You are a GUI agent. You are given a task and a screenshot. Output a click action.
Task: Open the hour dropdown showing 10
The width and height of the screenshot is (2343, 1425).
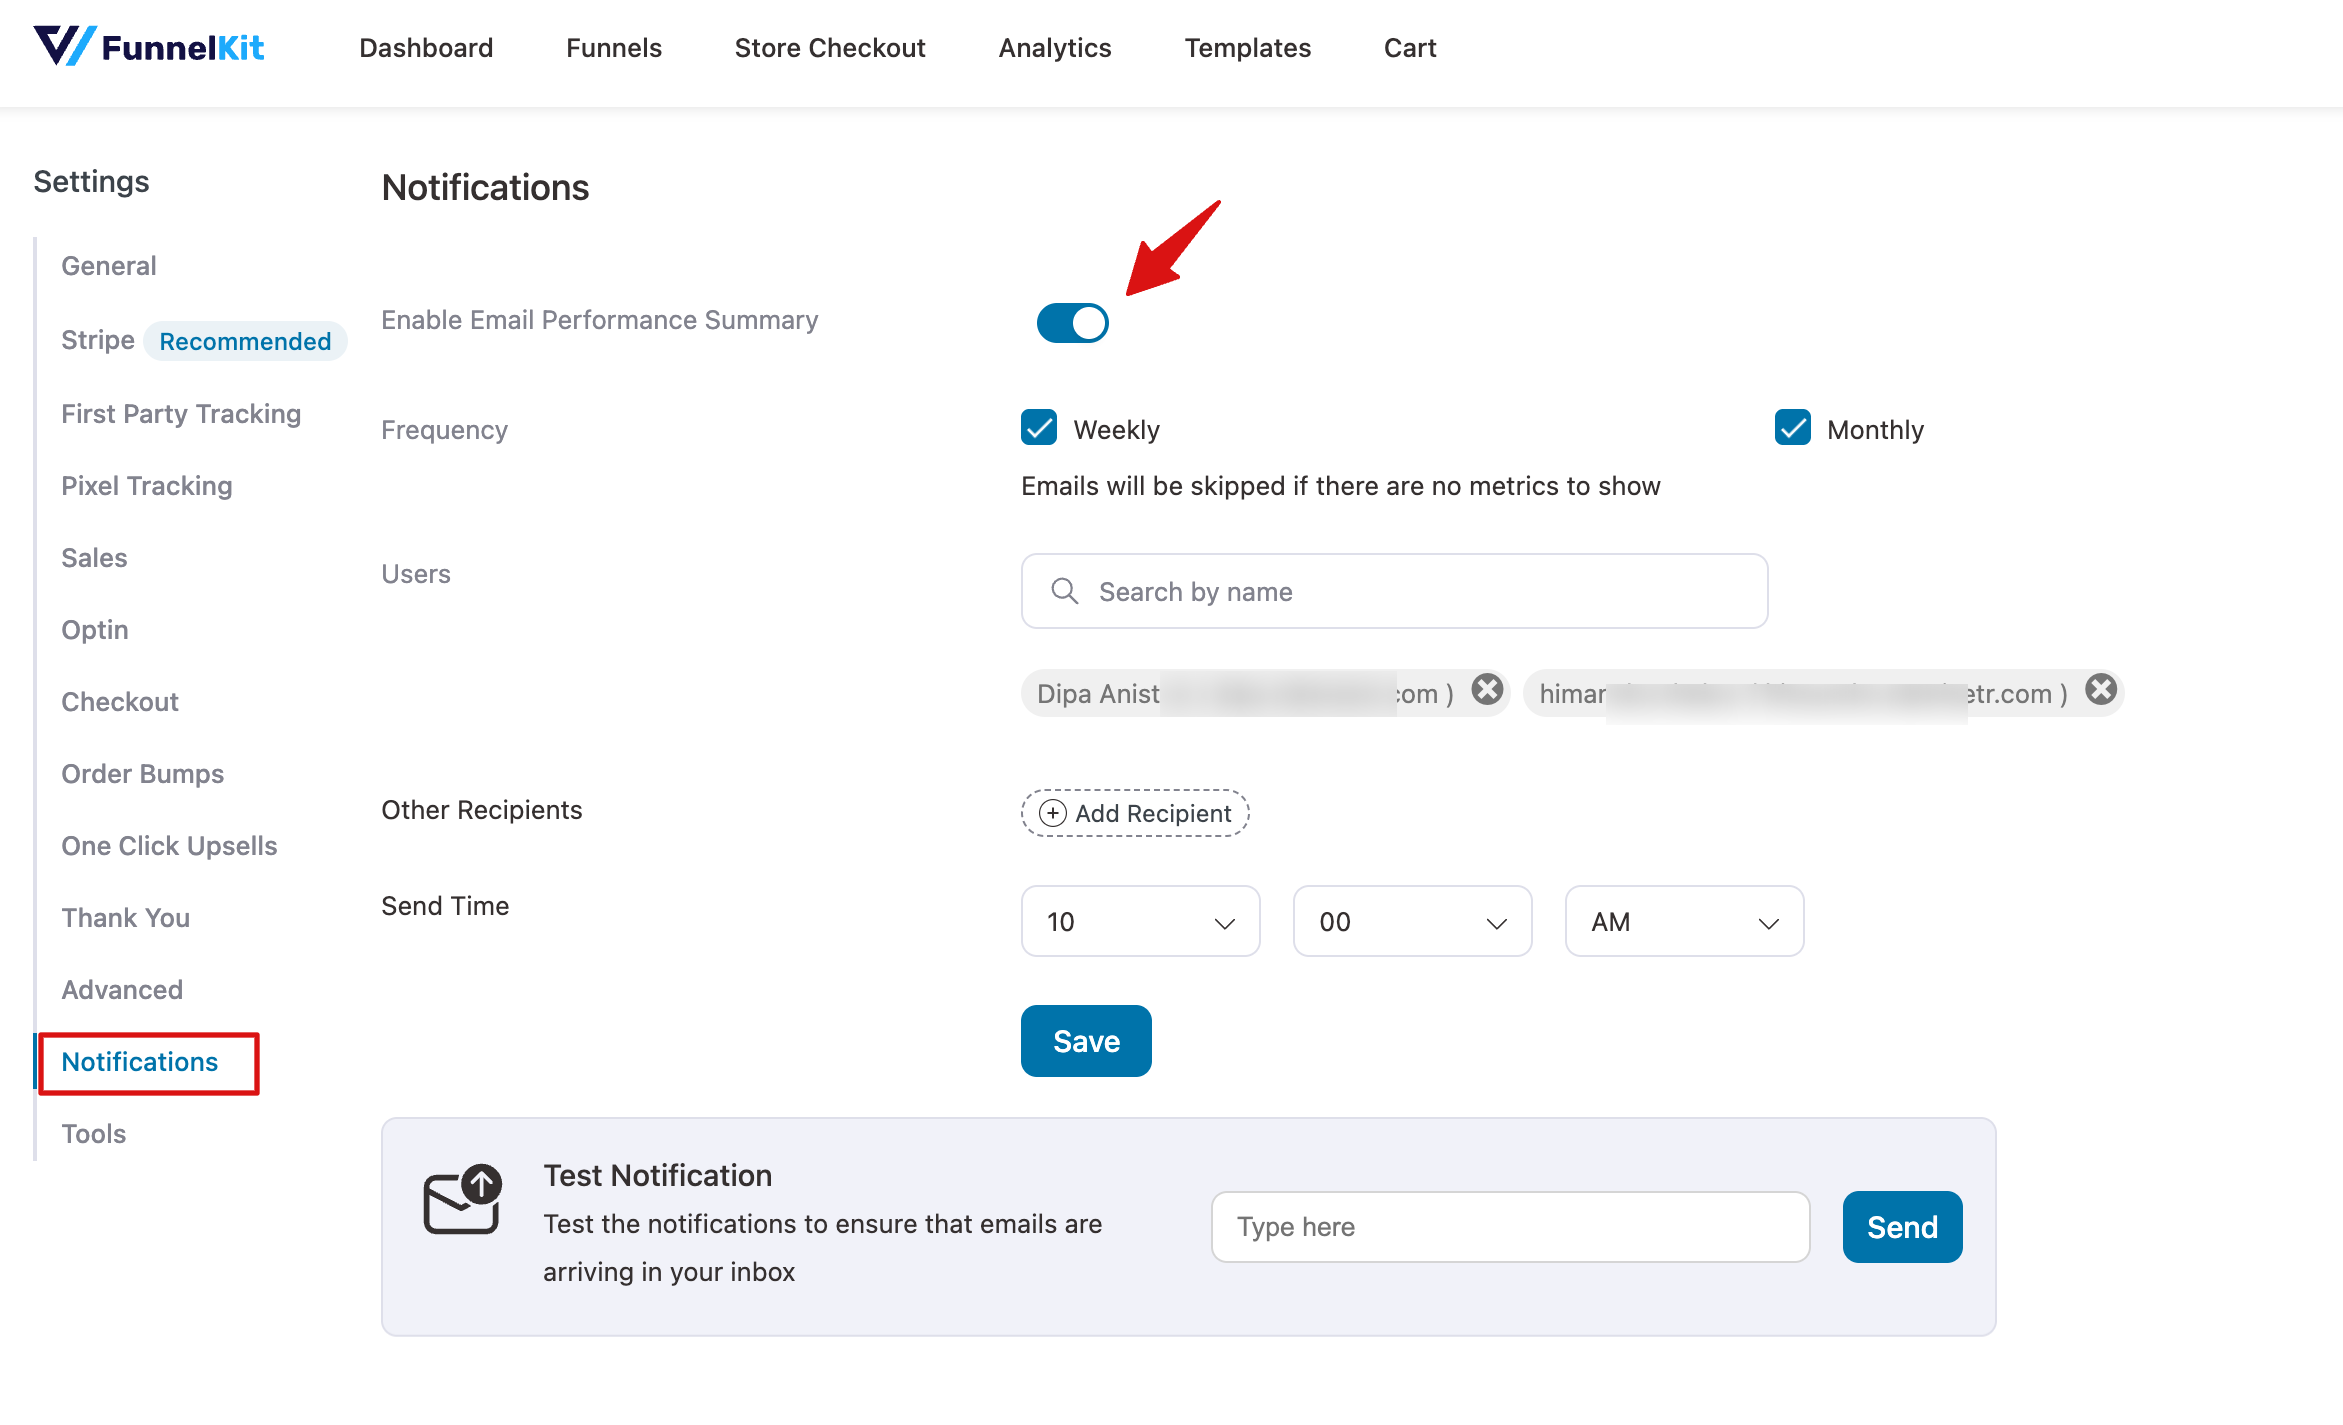pyautogui.click(x=1140, y=921)
